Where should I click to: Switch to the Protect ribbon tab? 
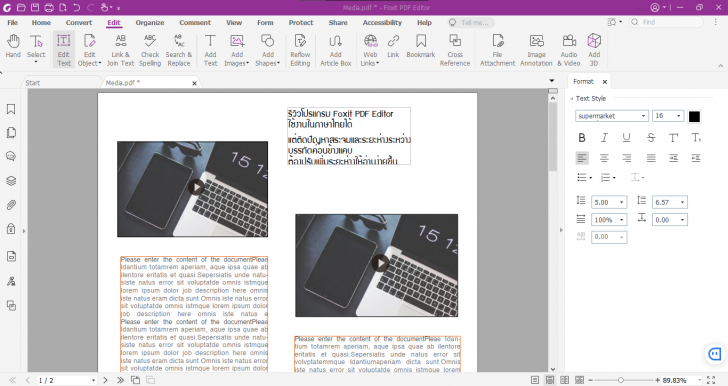pyautogui.click(x=301, y=22)
